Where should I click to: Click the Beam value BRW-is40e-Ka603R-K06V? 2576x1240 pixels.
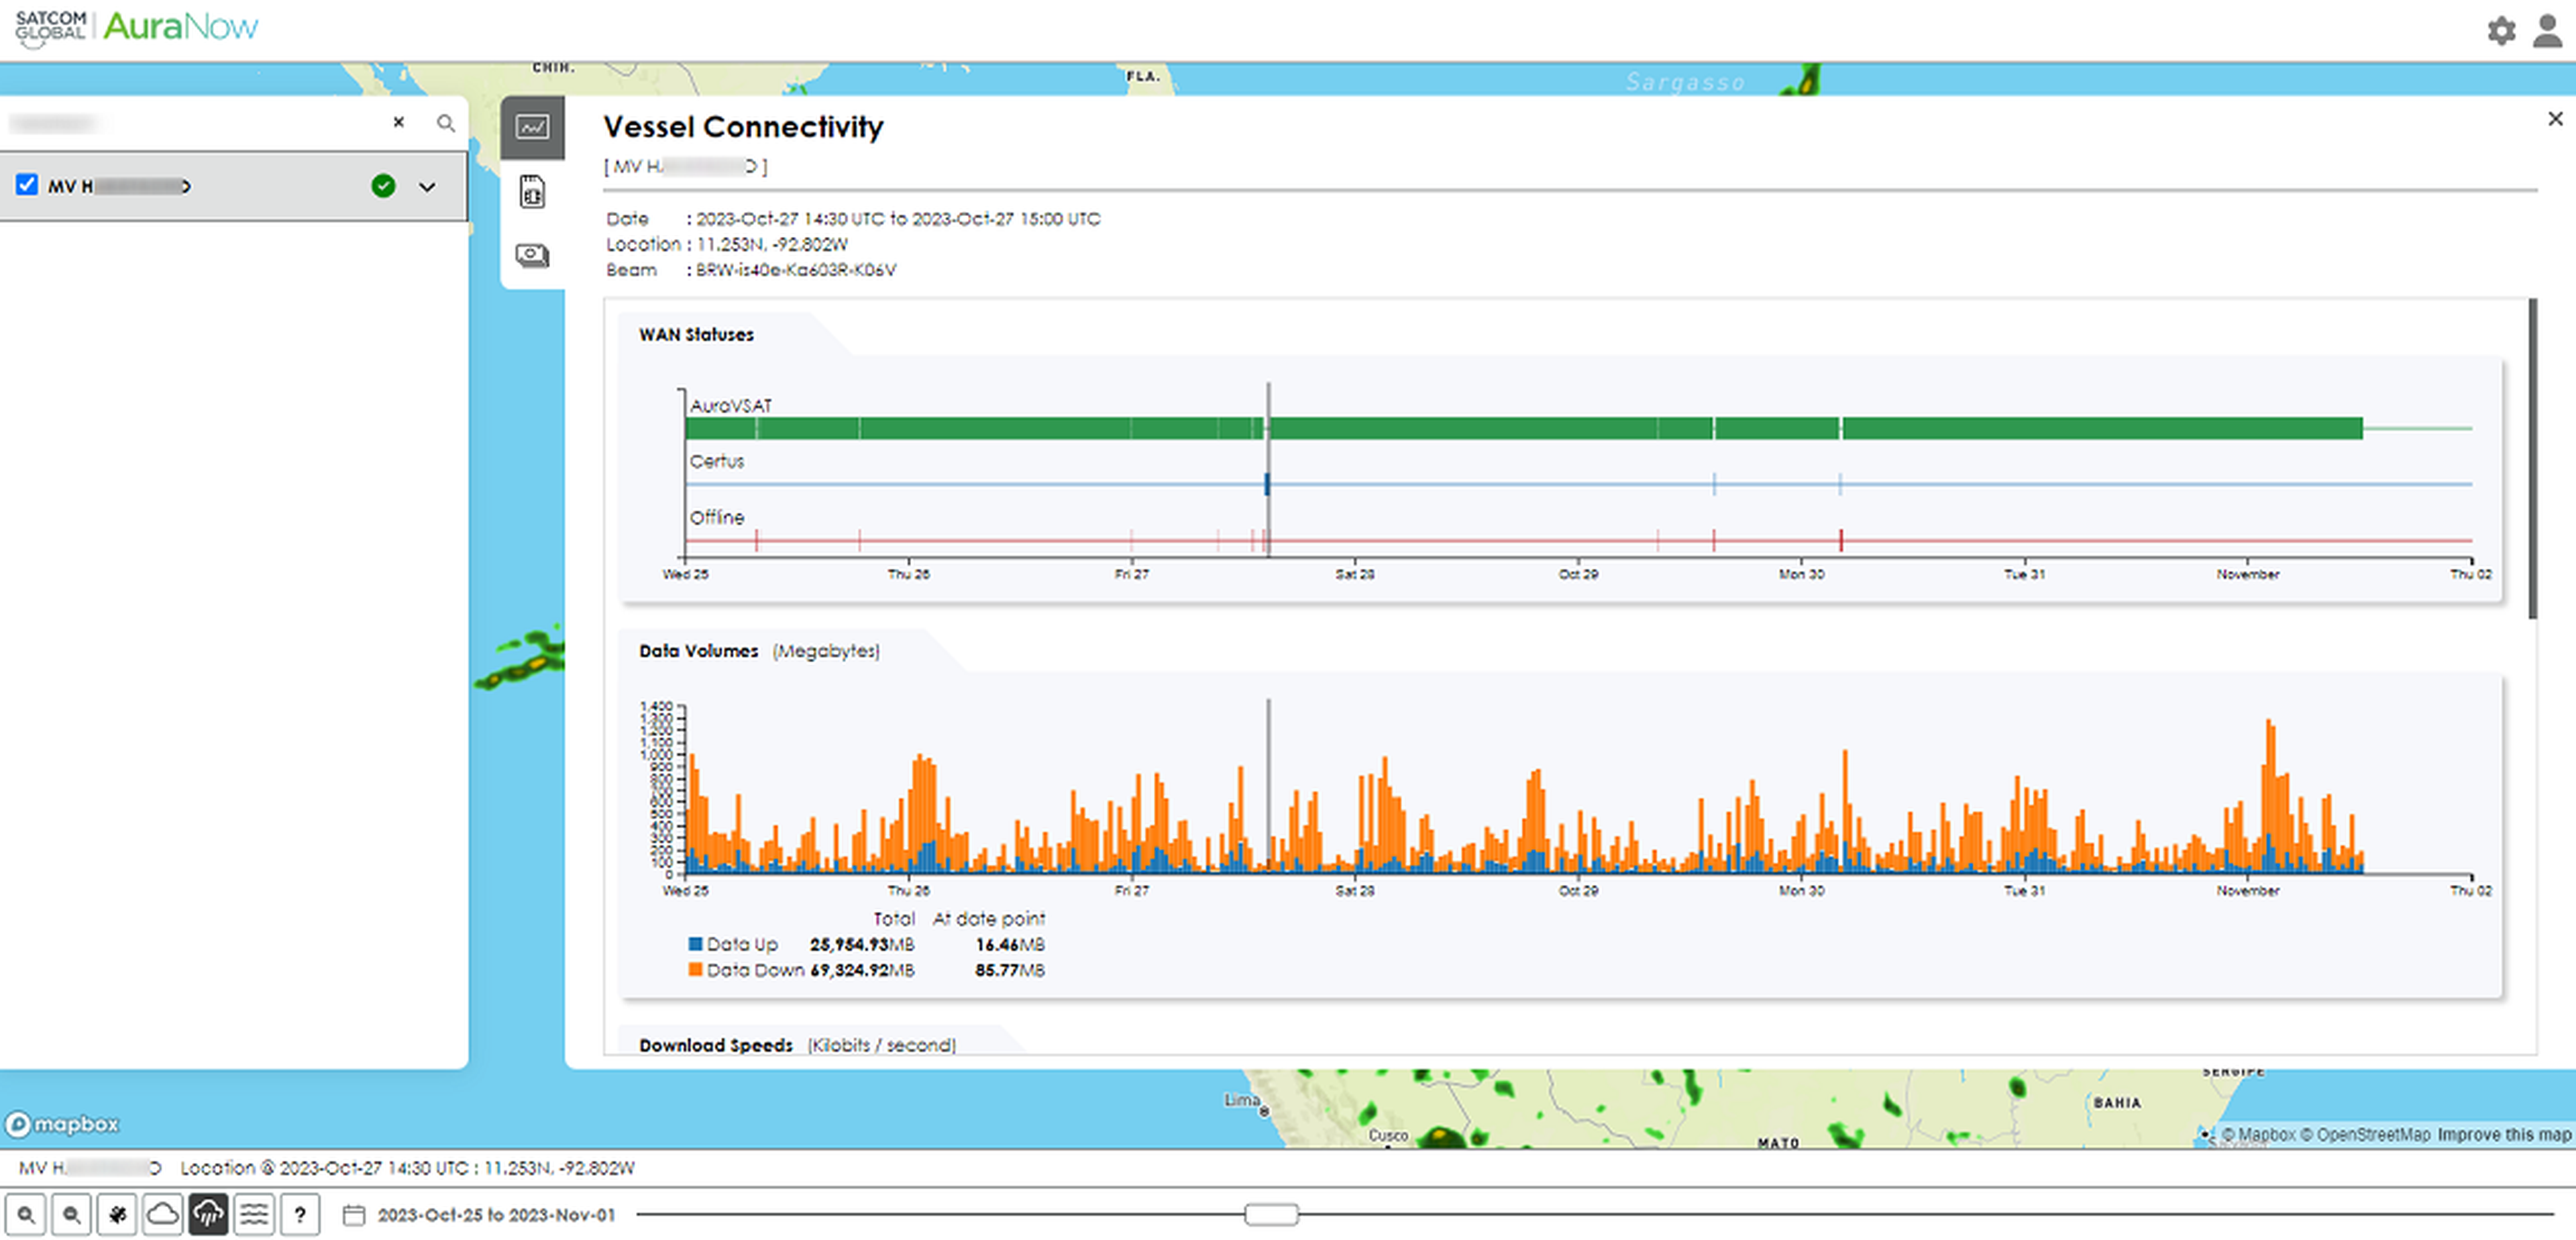coord(796,269)
